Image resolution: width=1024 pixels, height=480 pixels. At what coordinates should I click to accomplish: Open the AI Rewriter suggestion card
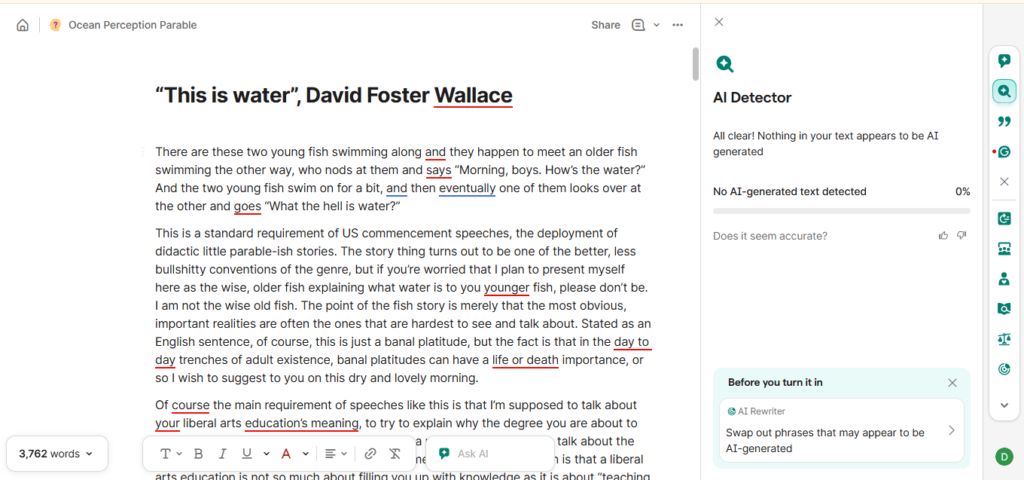pos(841,430)
